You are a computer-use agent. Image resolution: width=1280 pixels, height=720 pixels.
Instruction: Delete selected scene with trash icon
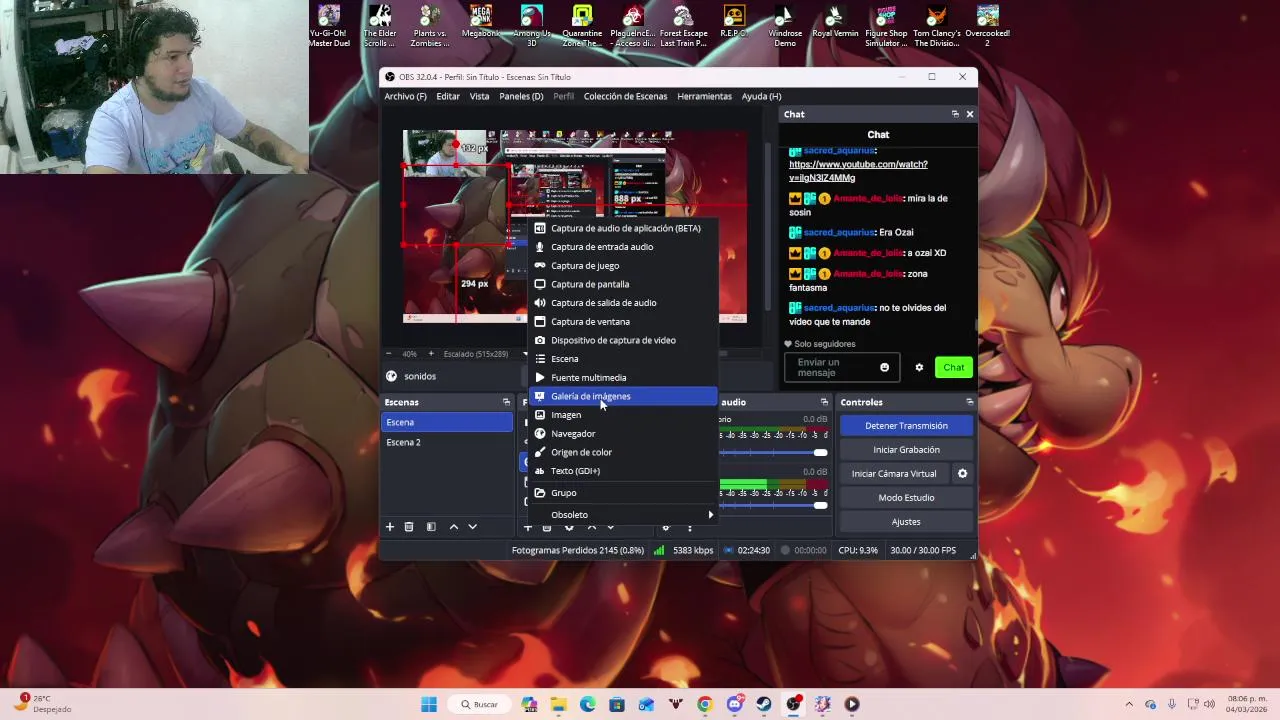pos(409,527)
